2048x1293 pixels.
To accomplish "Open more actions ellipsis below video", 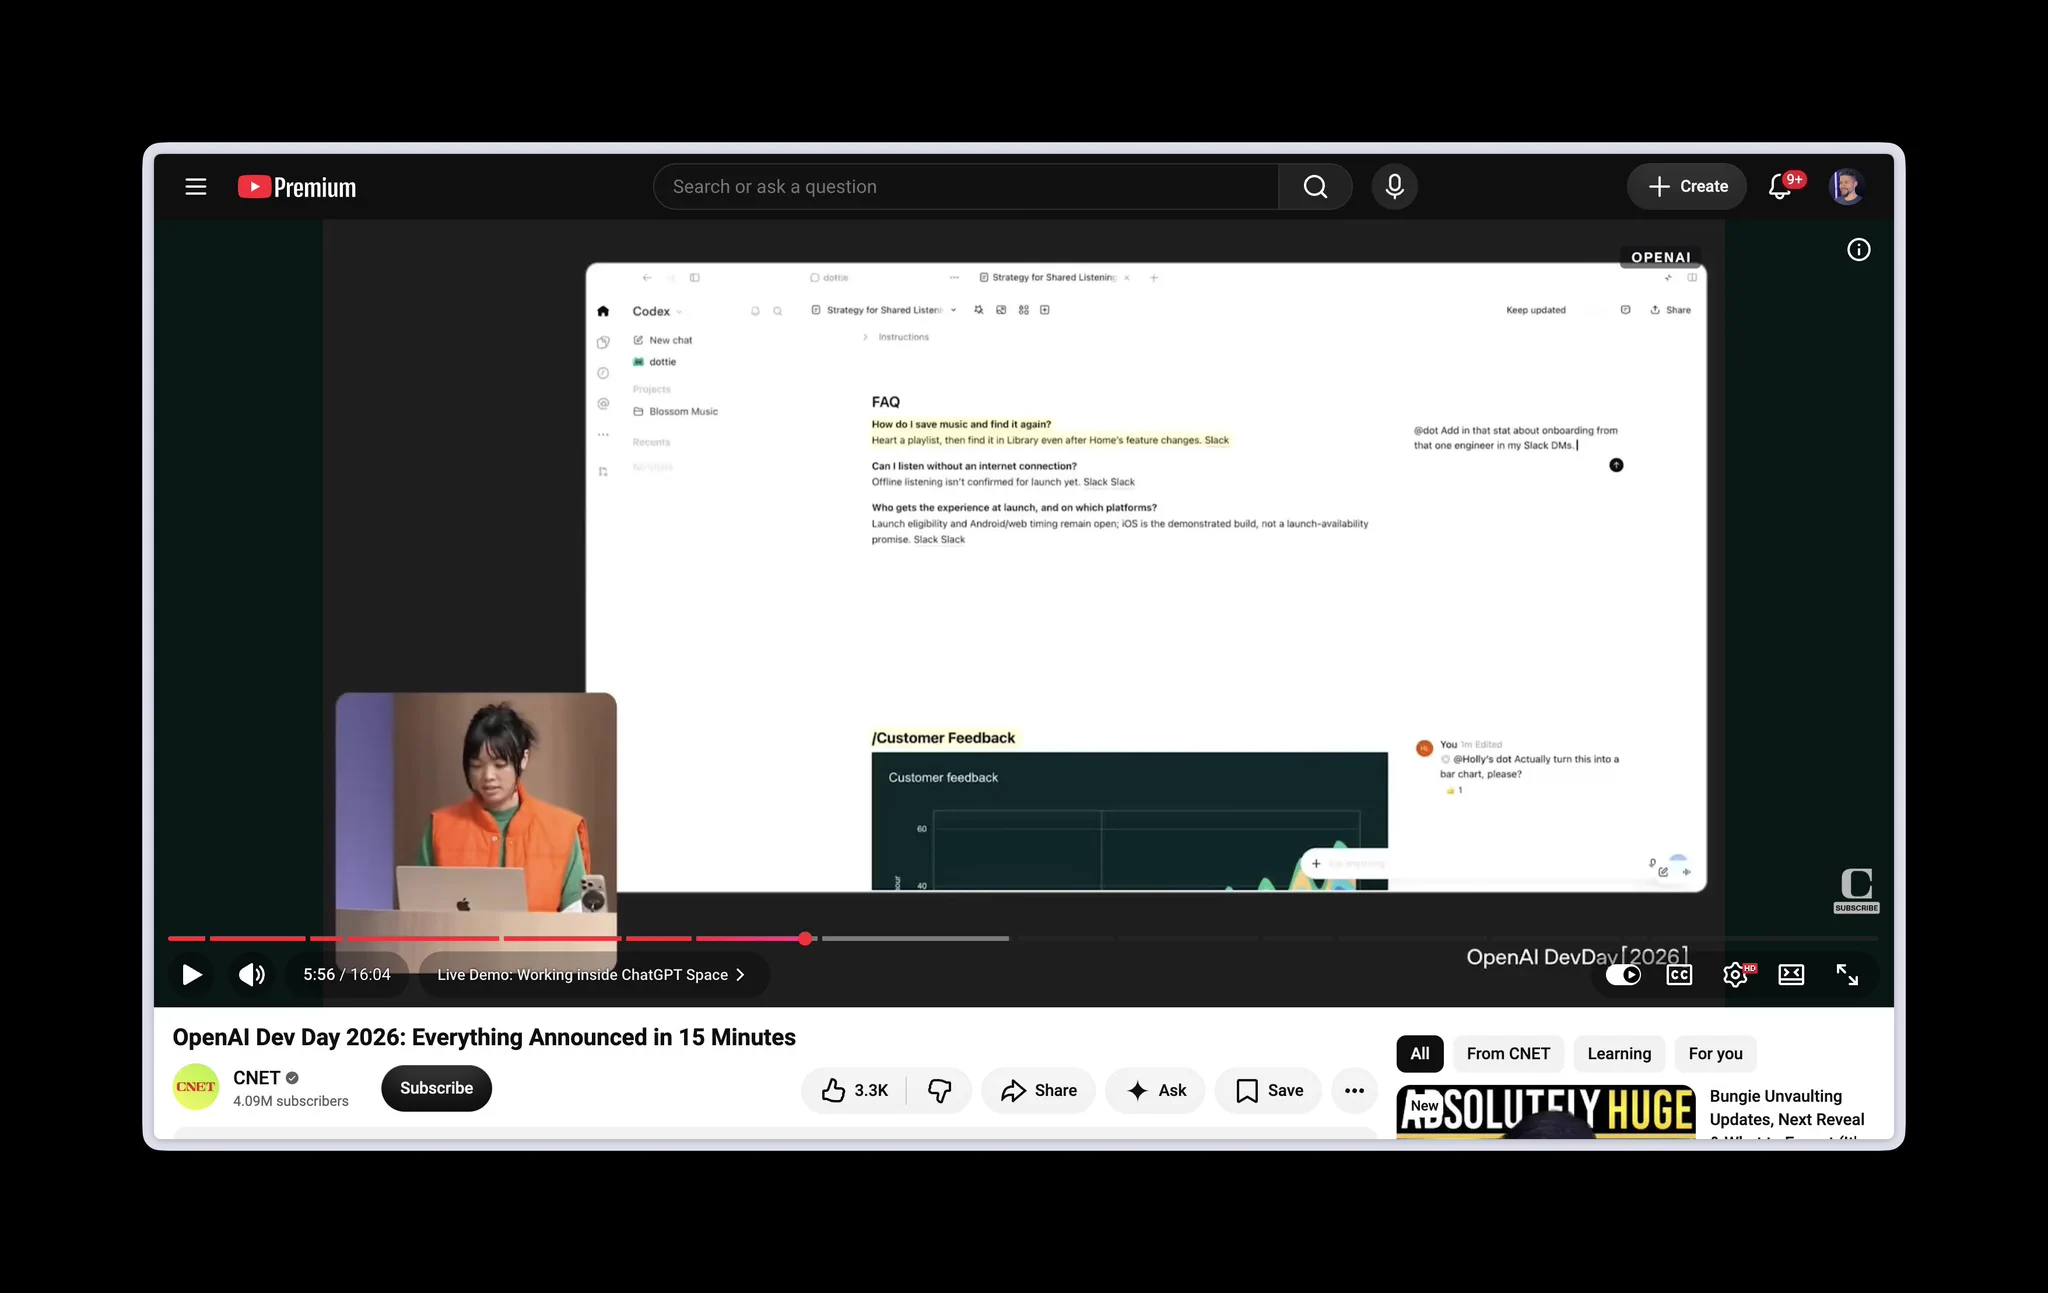I will pos(1354,1090).
